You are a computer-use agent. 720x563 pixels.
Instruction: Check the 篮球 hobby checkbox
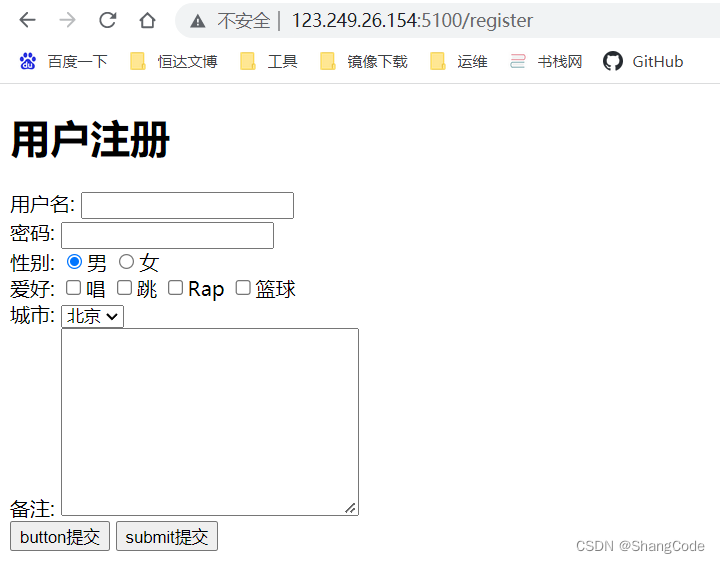coord(243,288)
